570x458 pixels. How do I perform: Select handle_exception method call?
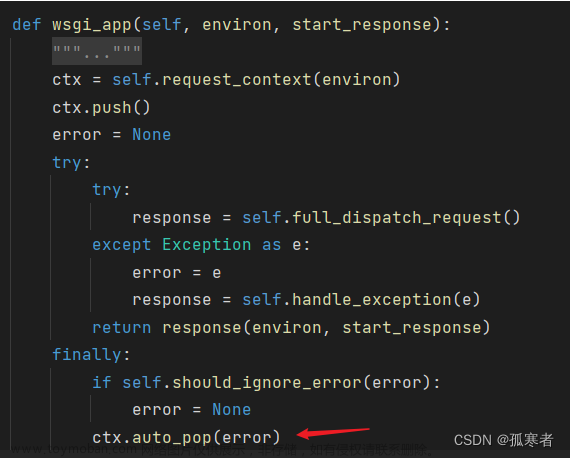[x=372, y=300]
